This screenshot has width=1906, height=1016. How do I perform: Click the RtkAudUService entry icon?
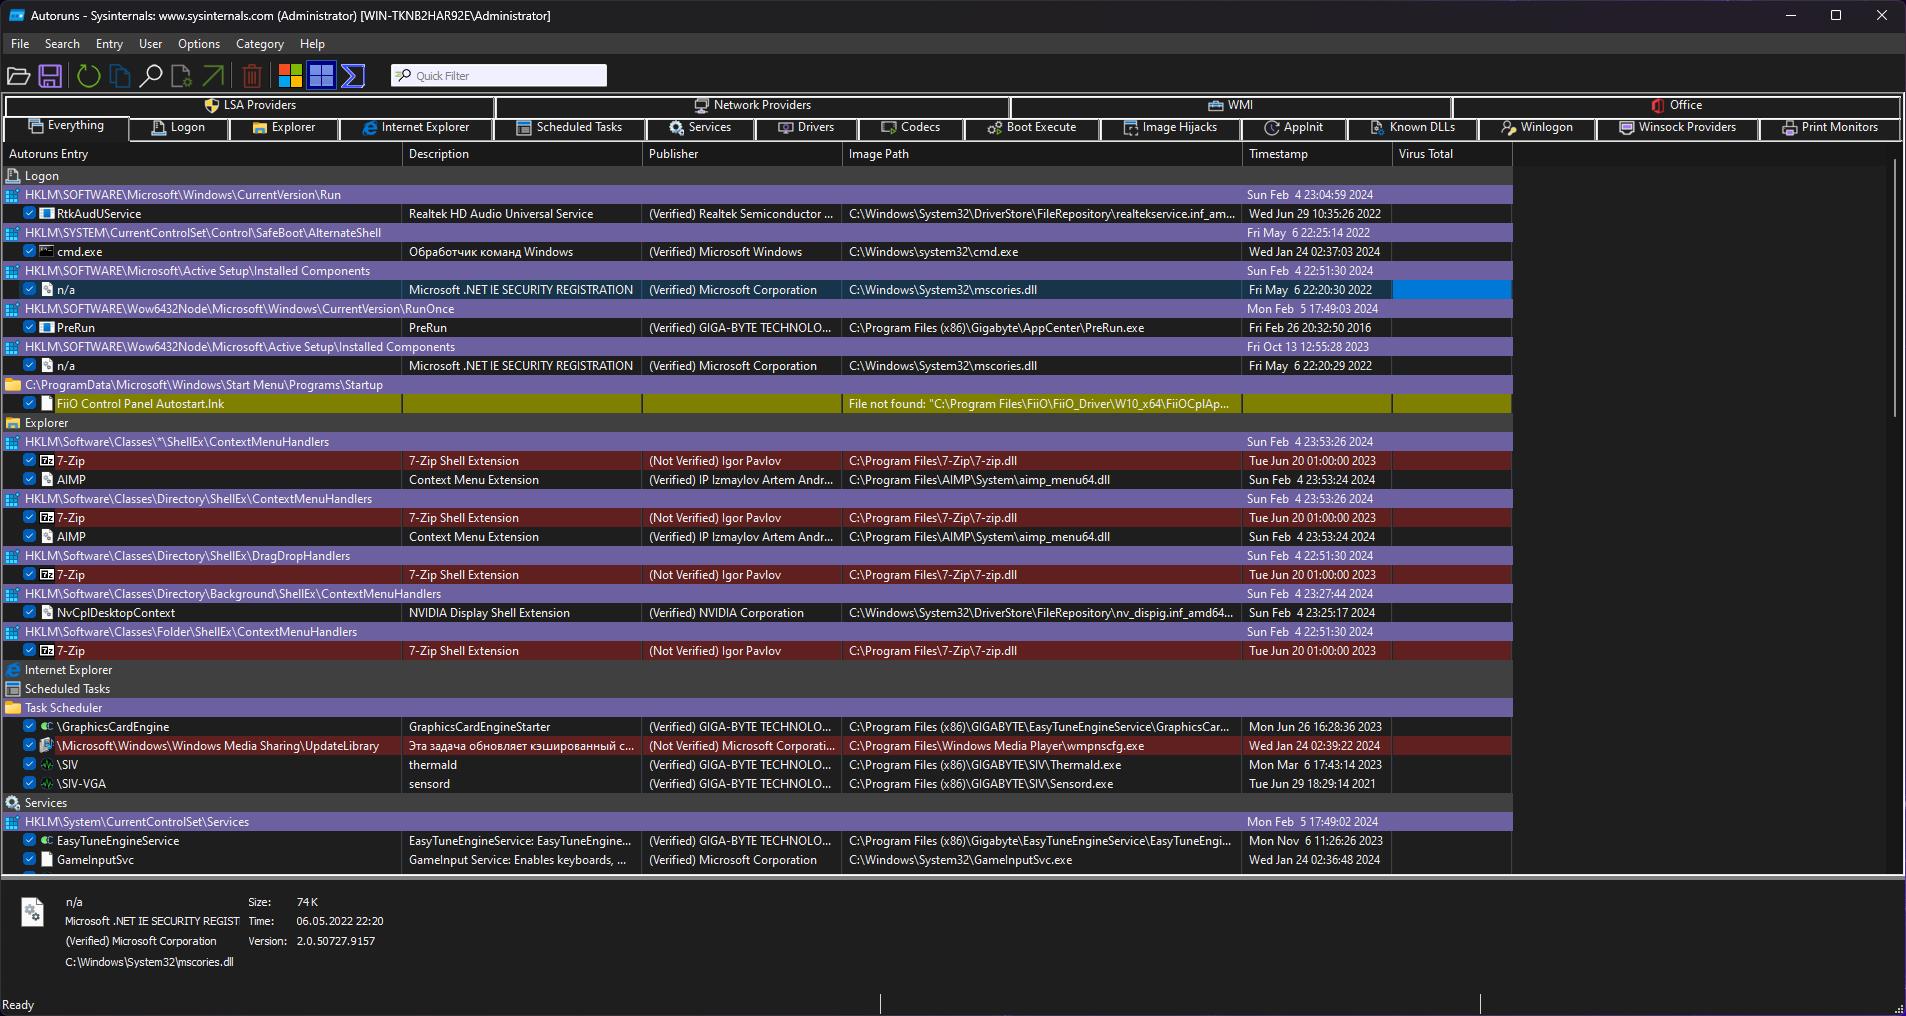47,214
